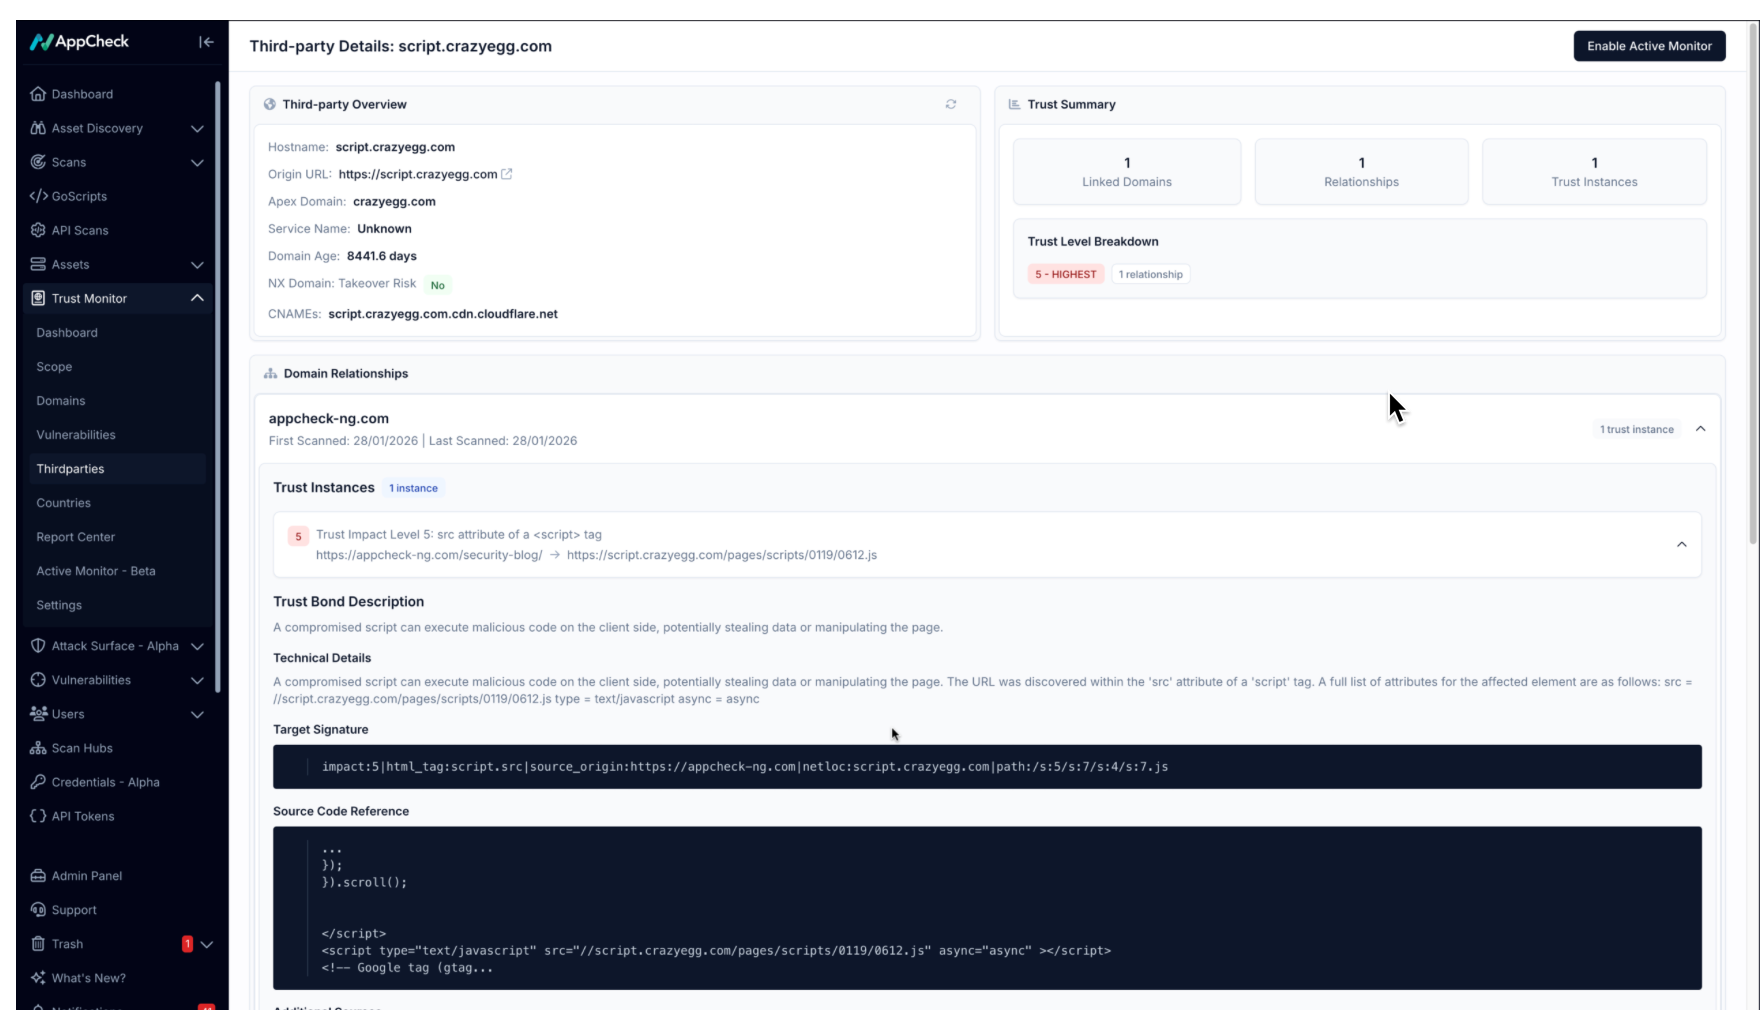Open the https://script.crazyegg.com origin link
This screenshot has height=1010, width=1764.
tap(417, 174)
